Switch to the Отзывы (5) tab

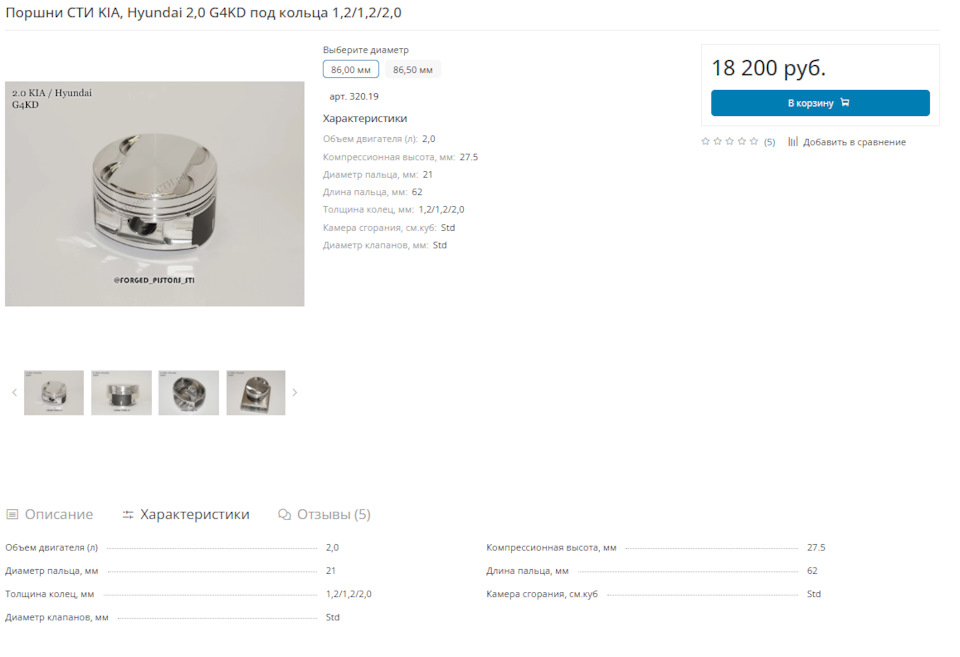pos(324,514)
